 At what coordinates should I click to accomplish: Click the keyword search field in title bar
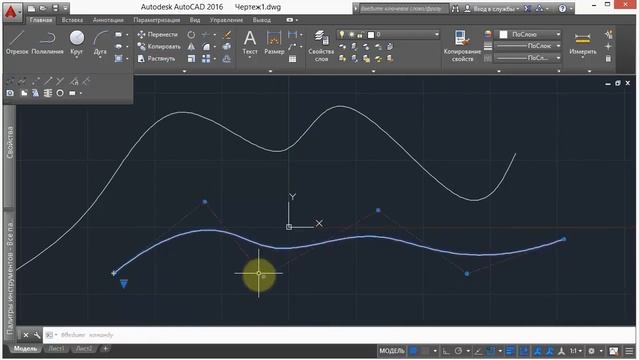click(403, 9)
